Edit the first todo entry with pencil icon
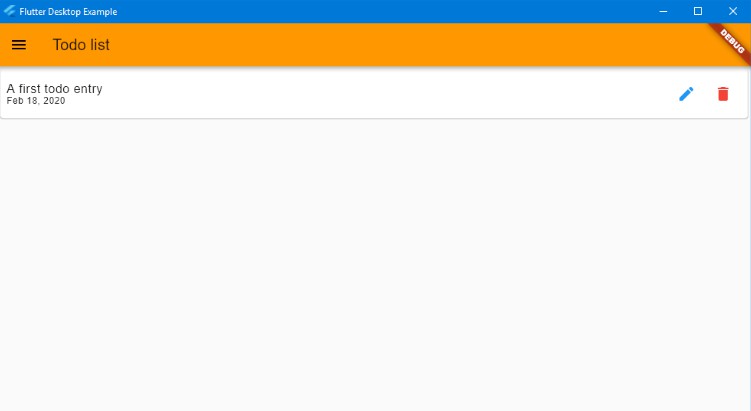Viewport: 751px width, 411px height. (x=686, y=94)
